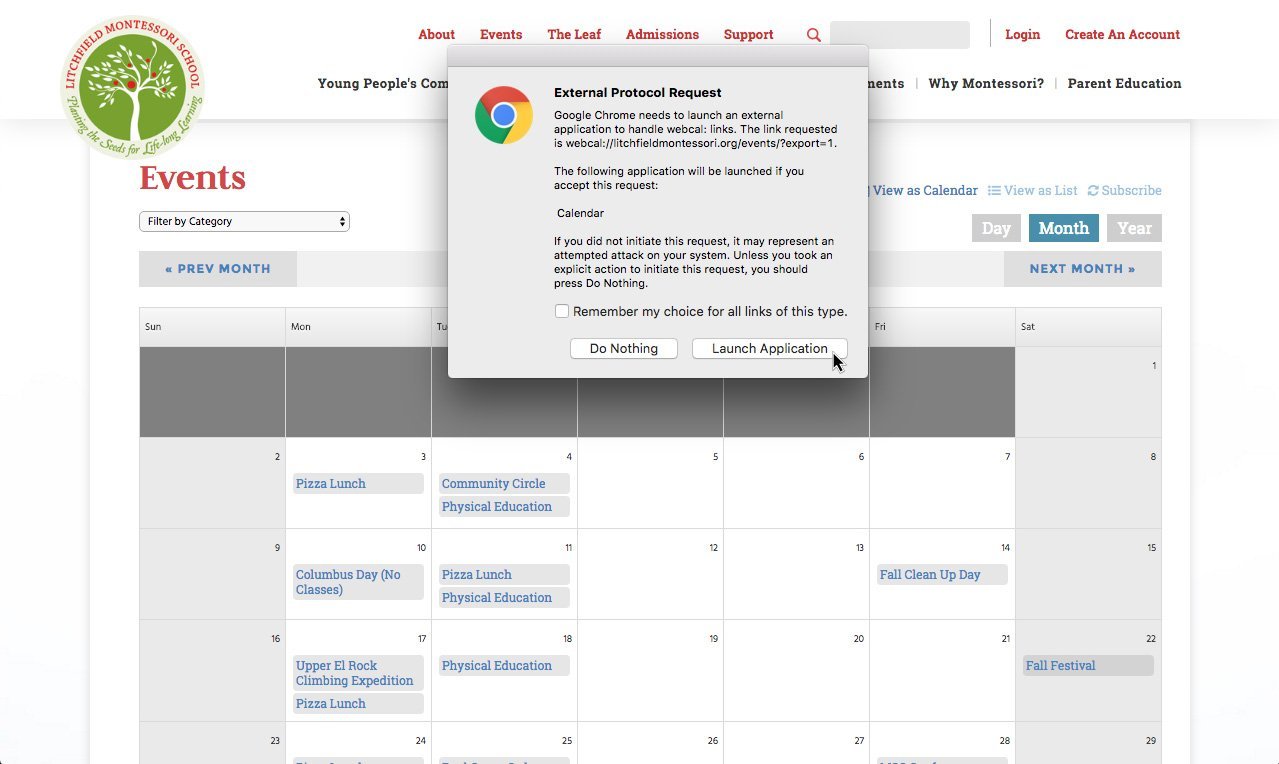Viewport: 1279px width, 764px height.
Task: Click the Launch Application button
Action: pos(770,348)
